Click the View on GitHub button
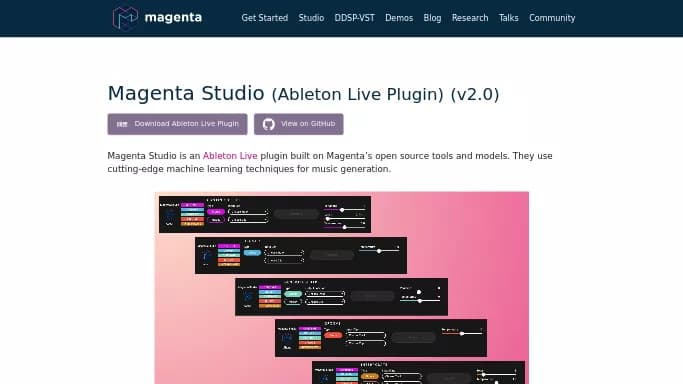683x384 pixels. click(x=298, y=124)
